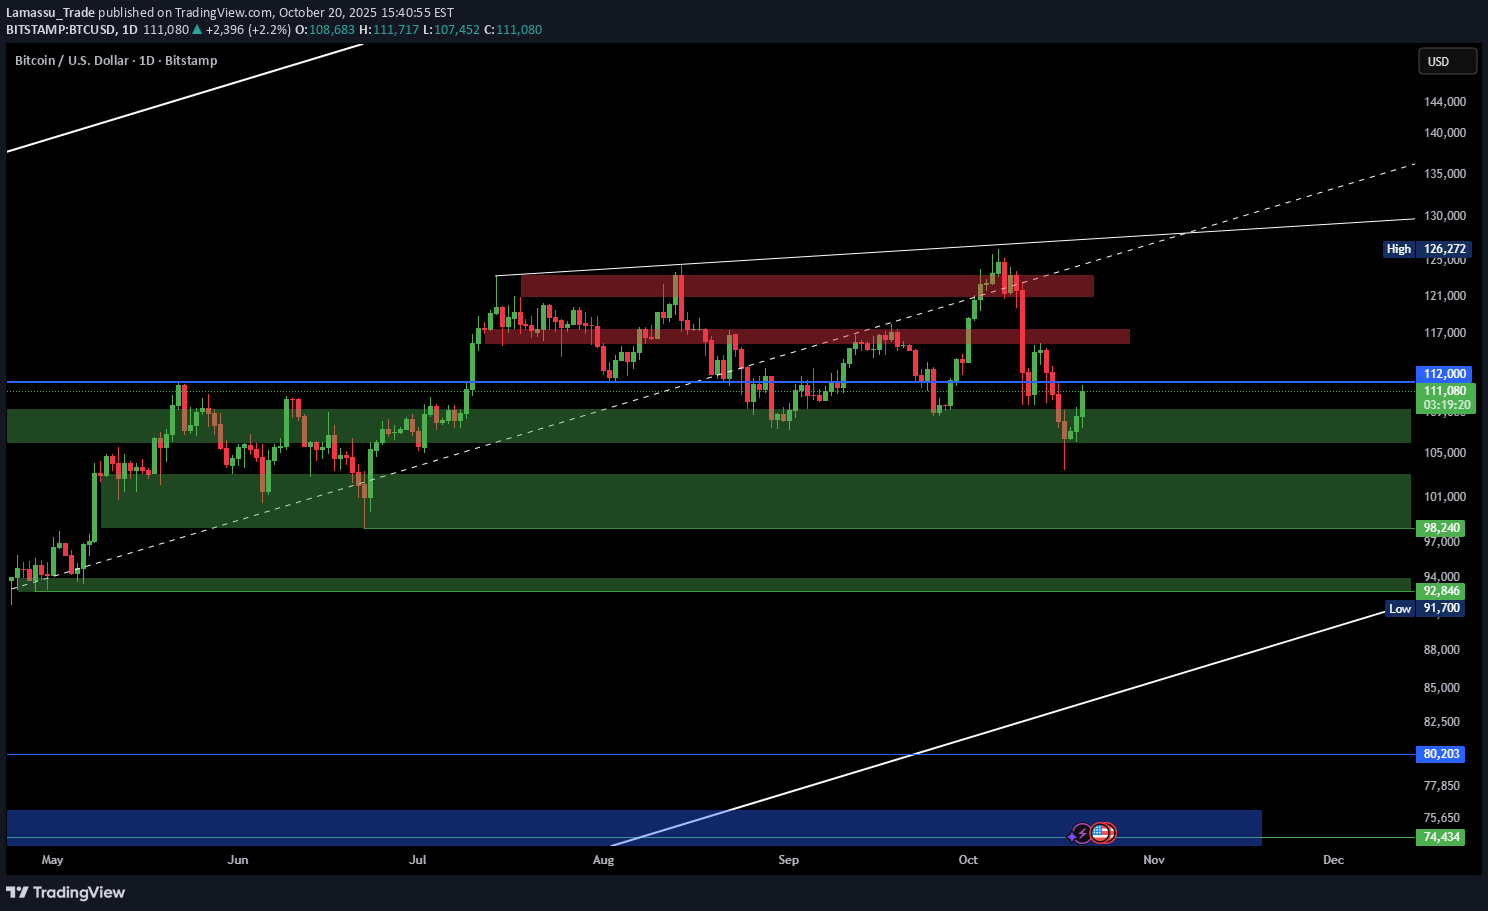1488x911 pixels.
Task: Click the green 74,434 price label
Action: click(1441, 837)
